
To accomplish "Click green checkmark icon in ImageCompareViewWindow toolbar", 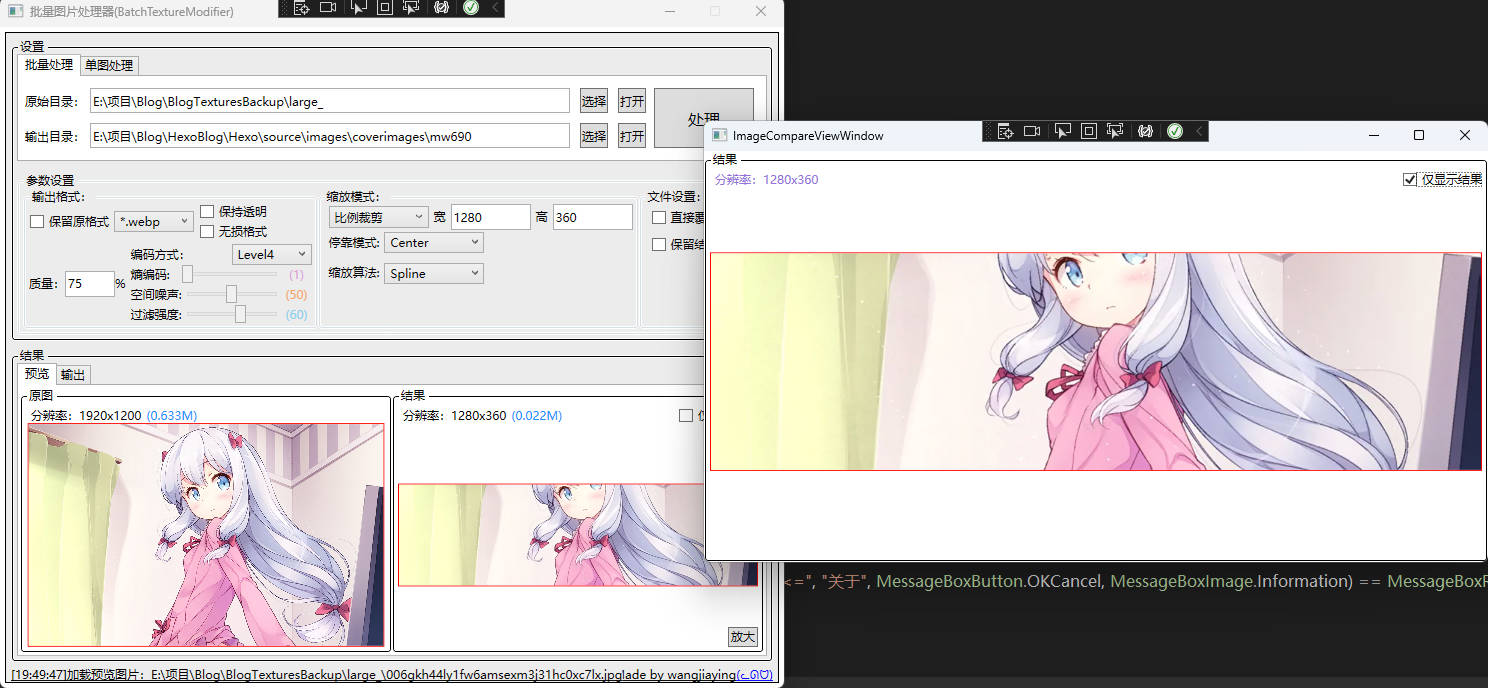I will pos(1175,131).
